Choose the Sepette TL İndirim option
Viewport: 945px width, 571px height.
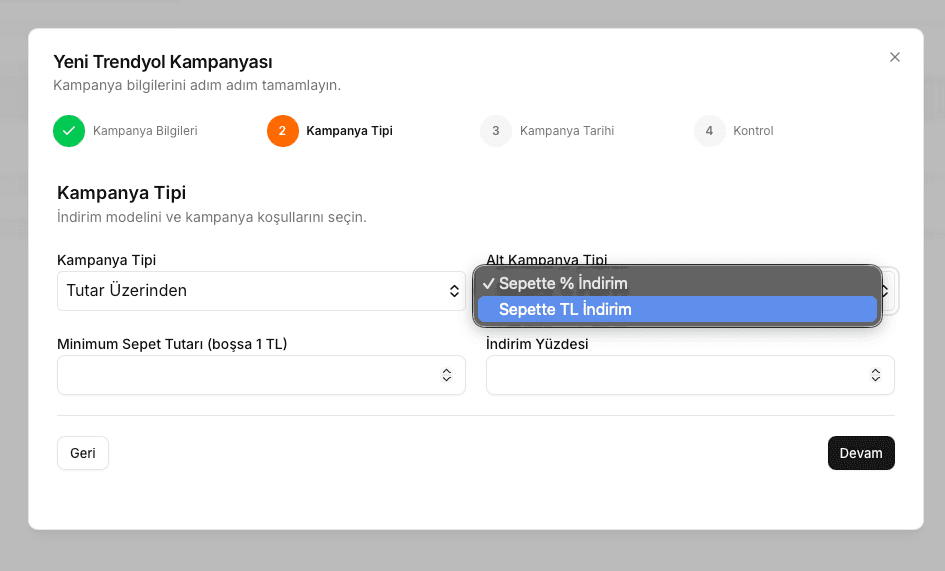677,309
